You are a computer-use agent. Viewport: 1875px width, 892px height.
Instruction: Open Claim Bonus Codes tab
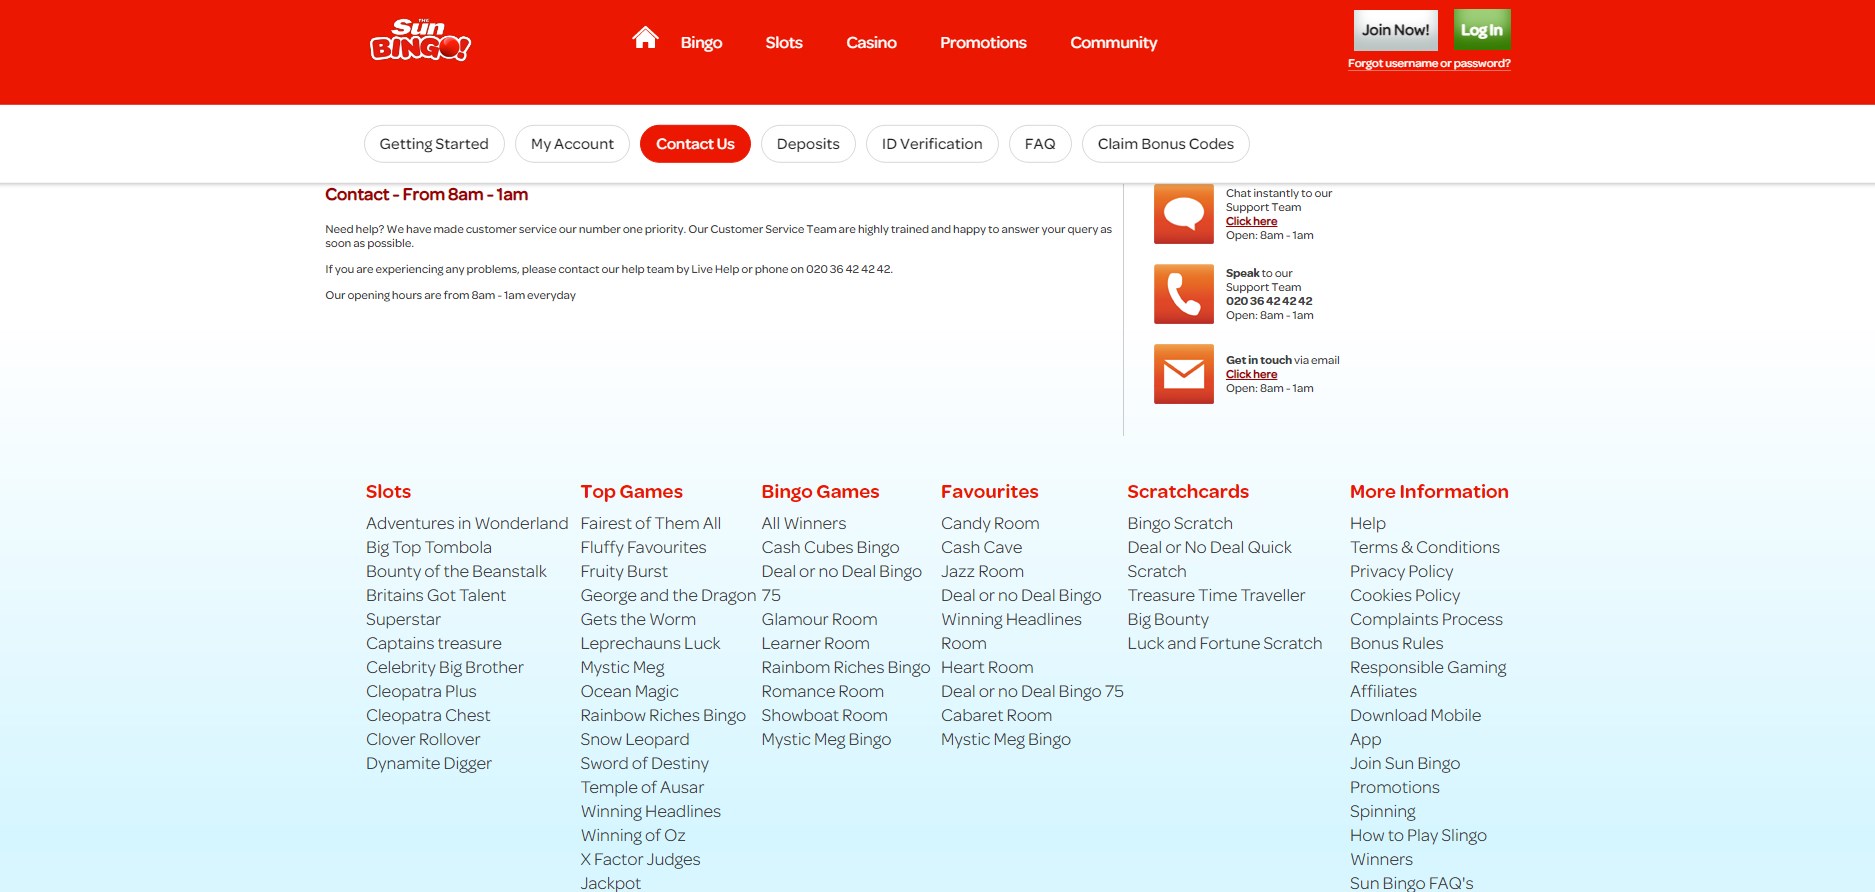[x=1166, y=144]
